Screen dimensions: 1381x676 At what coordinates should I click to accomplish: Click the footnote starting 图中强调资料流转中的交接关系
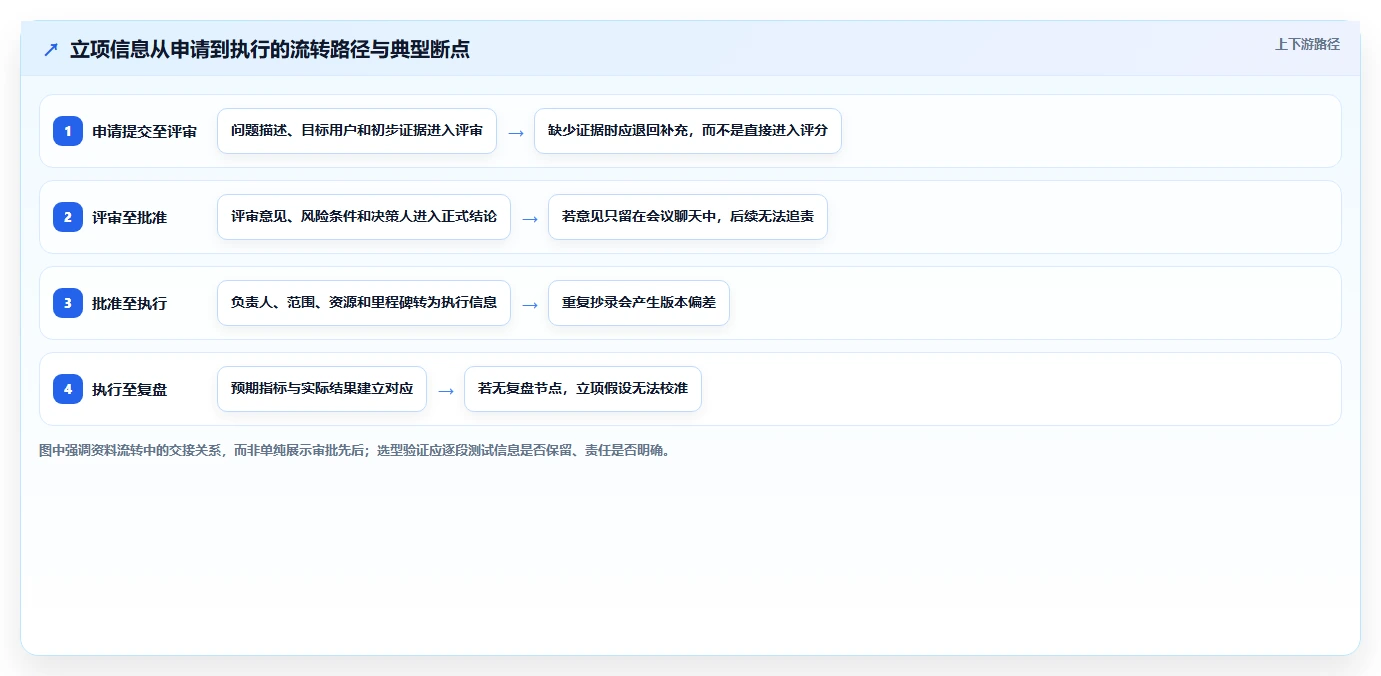(355, 450)
